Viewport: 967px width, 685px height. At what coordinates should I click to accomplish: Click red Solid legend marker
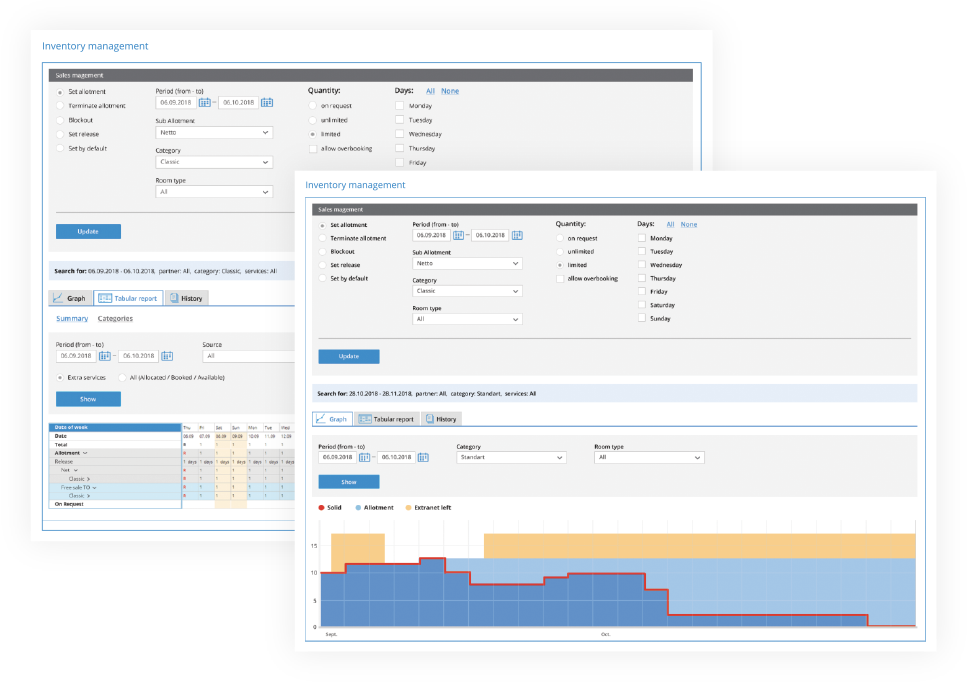click(x=321, y=508)
